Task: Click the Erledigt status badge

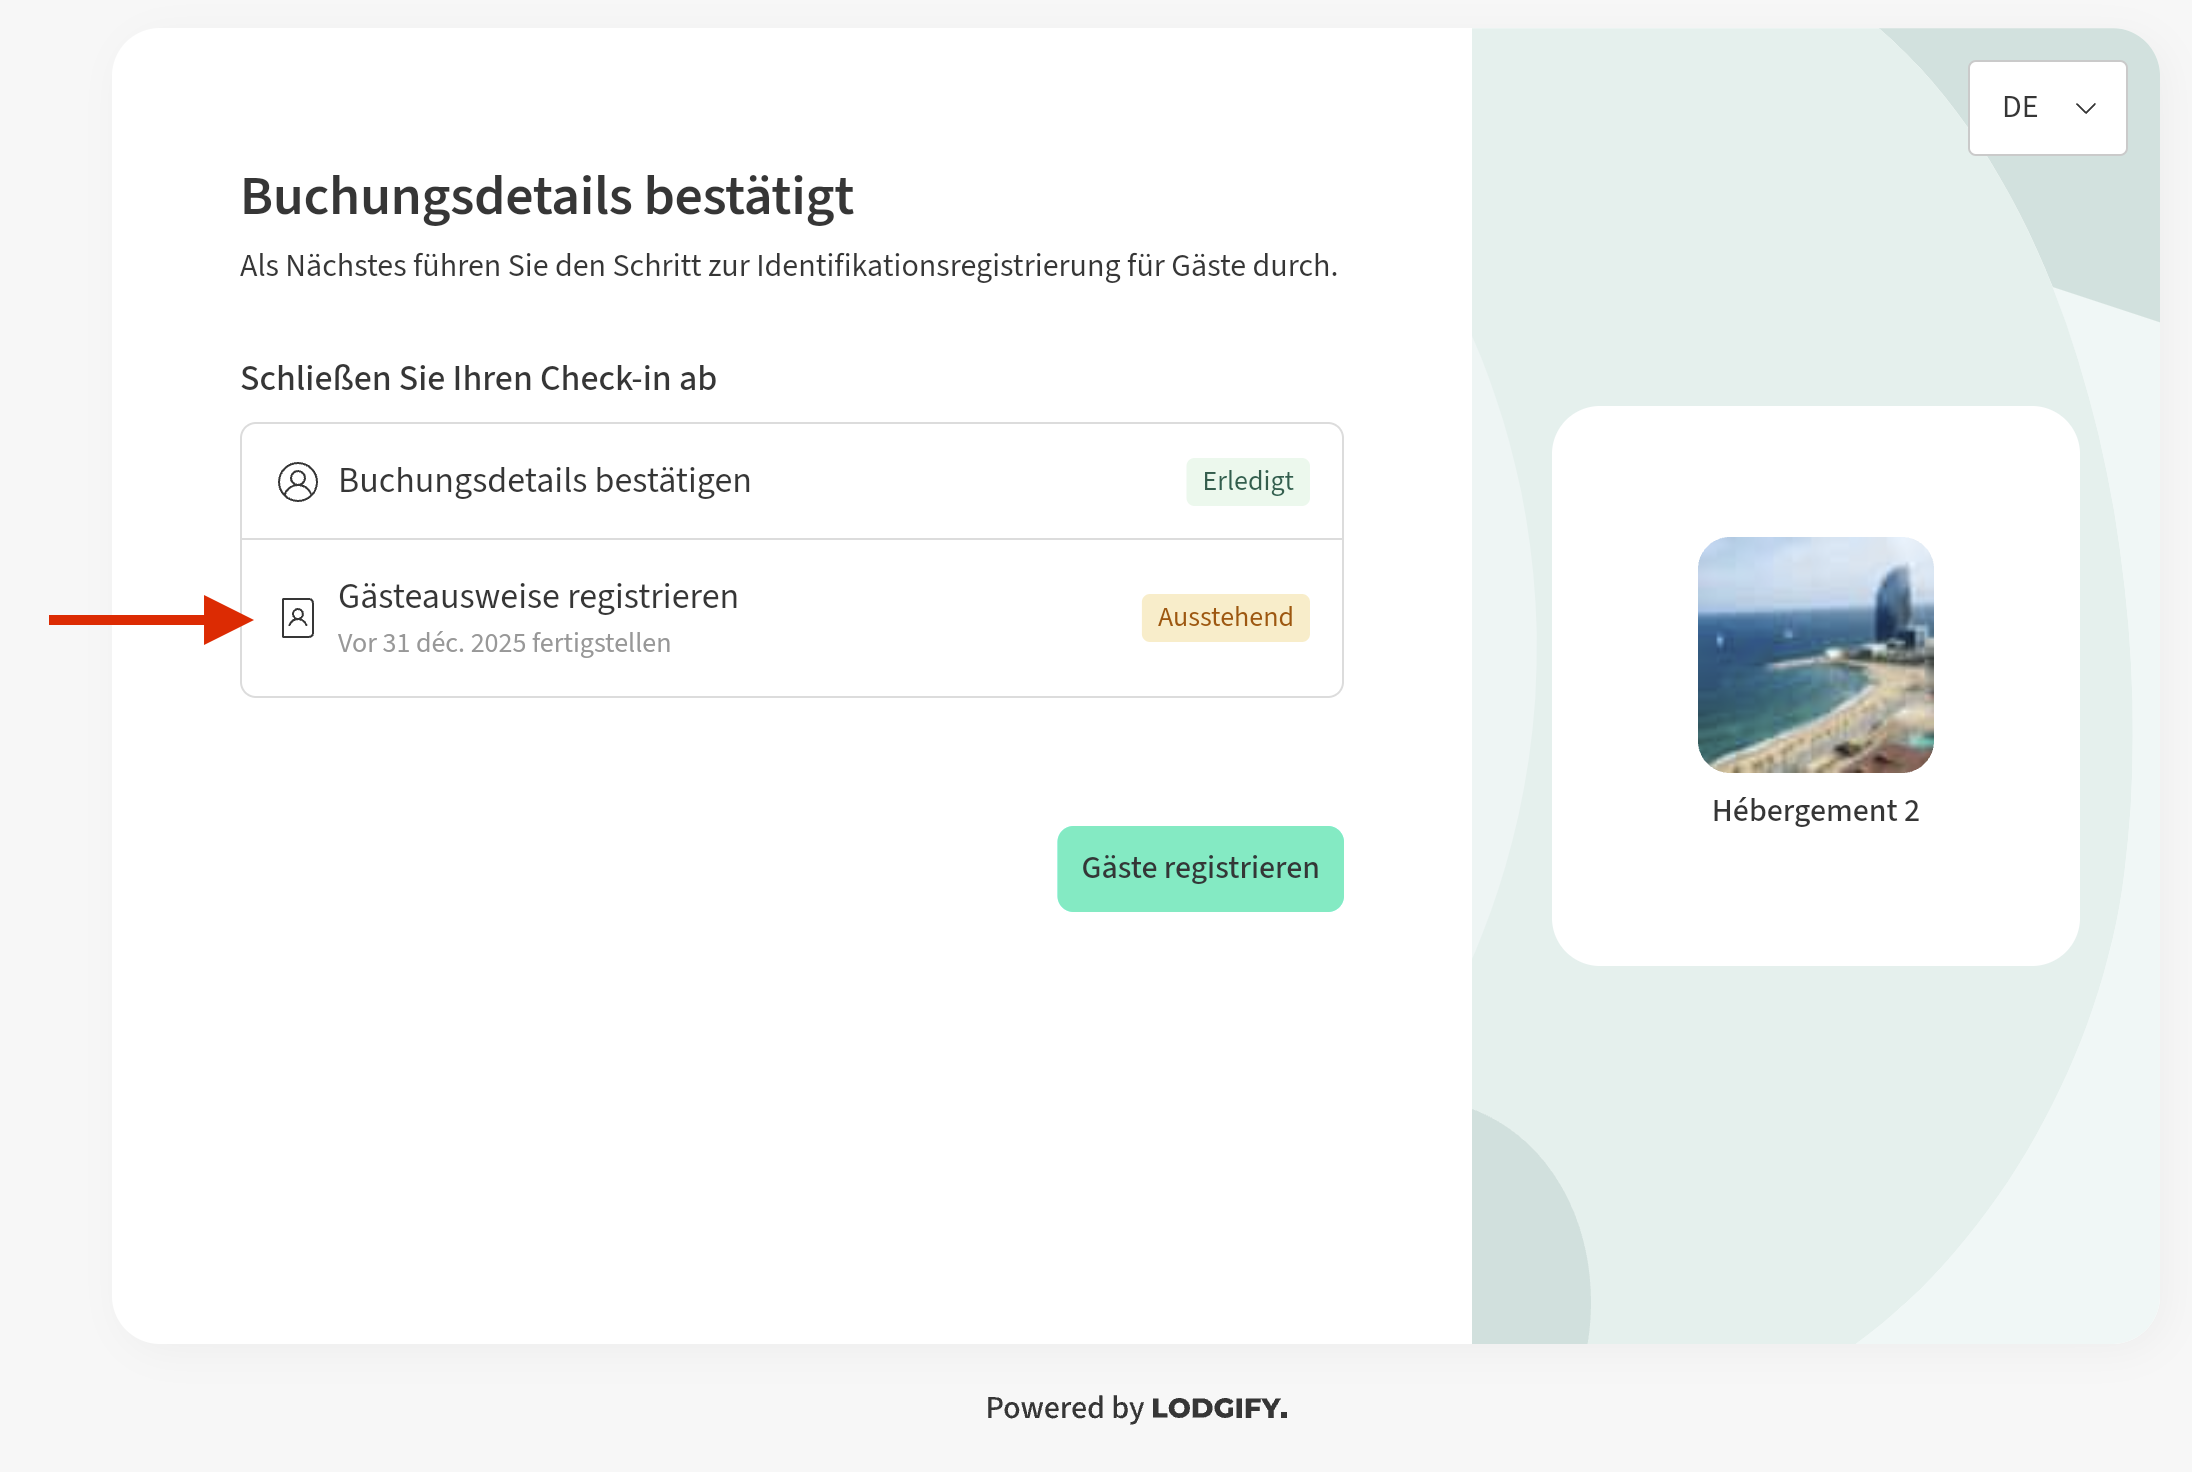Action: (1247, 482)
